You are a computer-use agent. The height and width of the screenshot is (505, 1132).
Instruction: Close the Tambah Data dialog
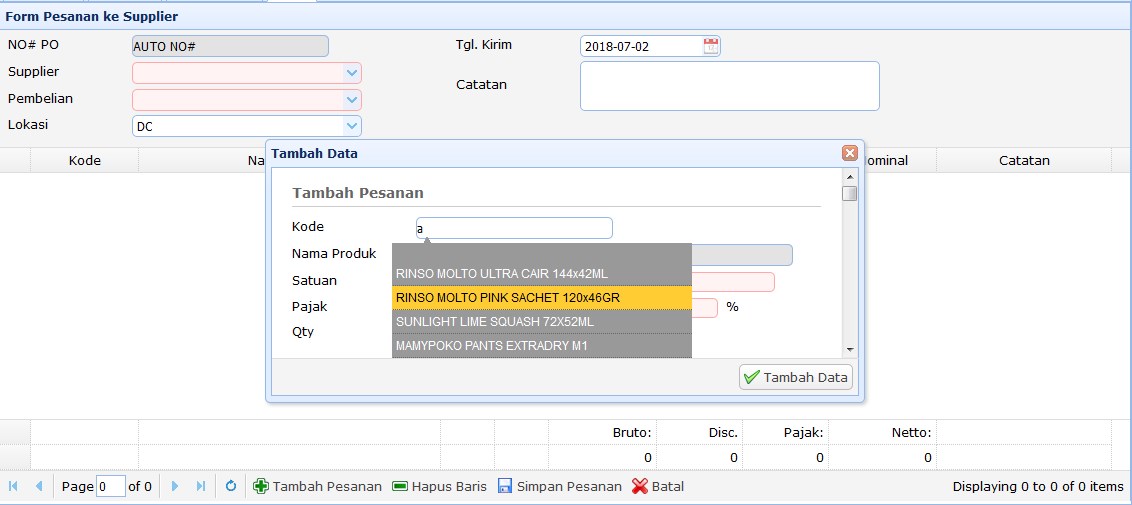coord(850,153)
